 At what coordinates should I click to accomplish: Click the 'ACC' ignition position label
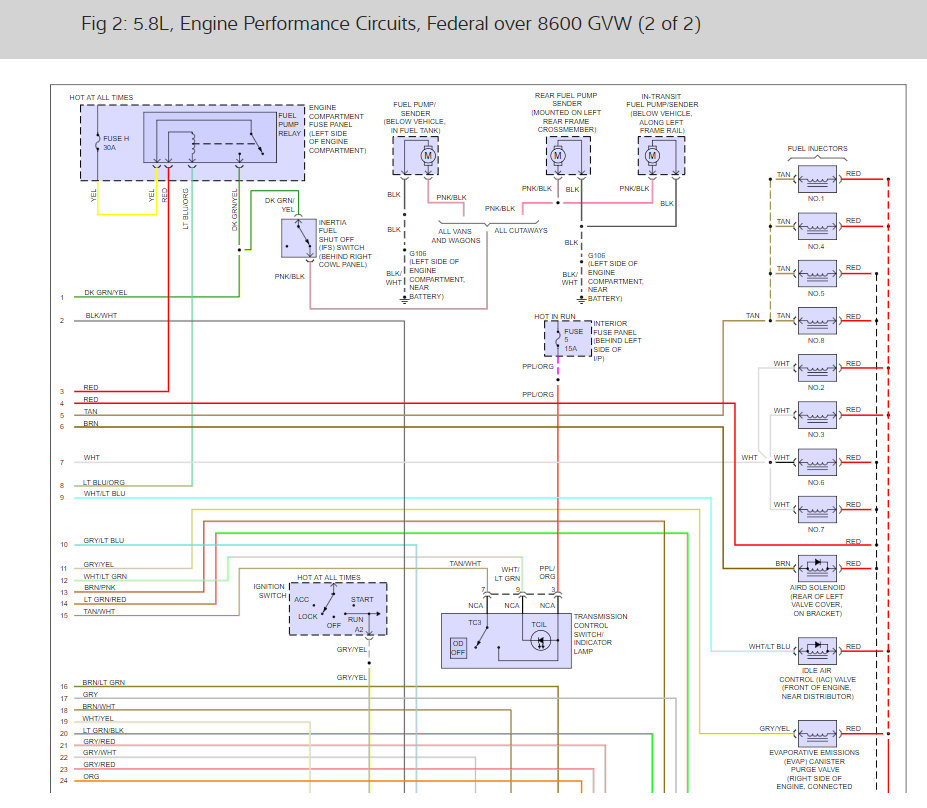pos(302,599)
